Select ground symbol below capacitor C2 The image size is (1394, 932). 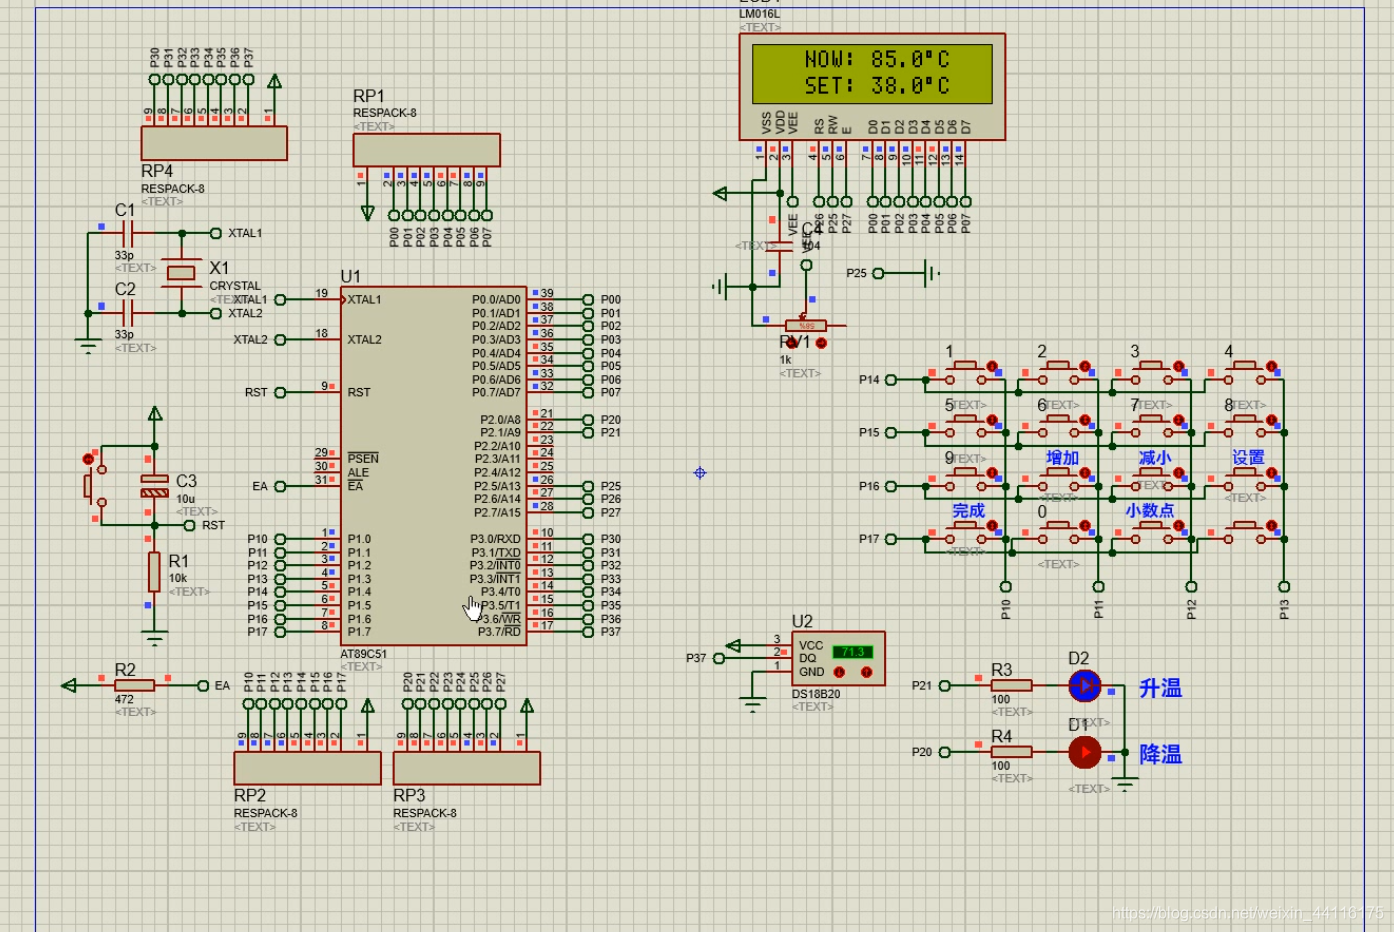88,346
